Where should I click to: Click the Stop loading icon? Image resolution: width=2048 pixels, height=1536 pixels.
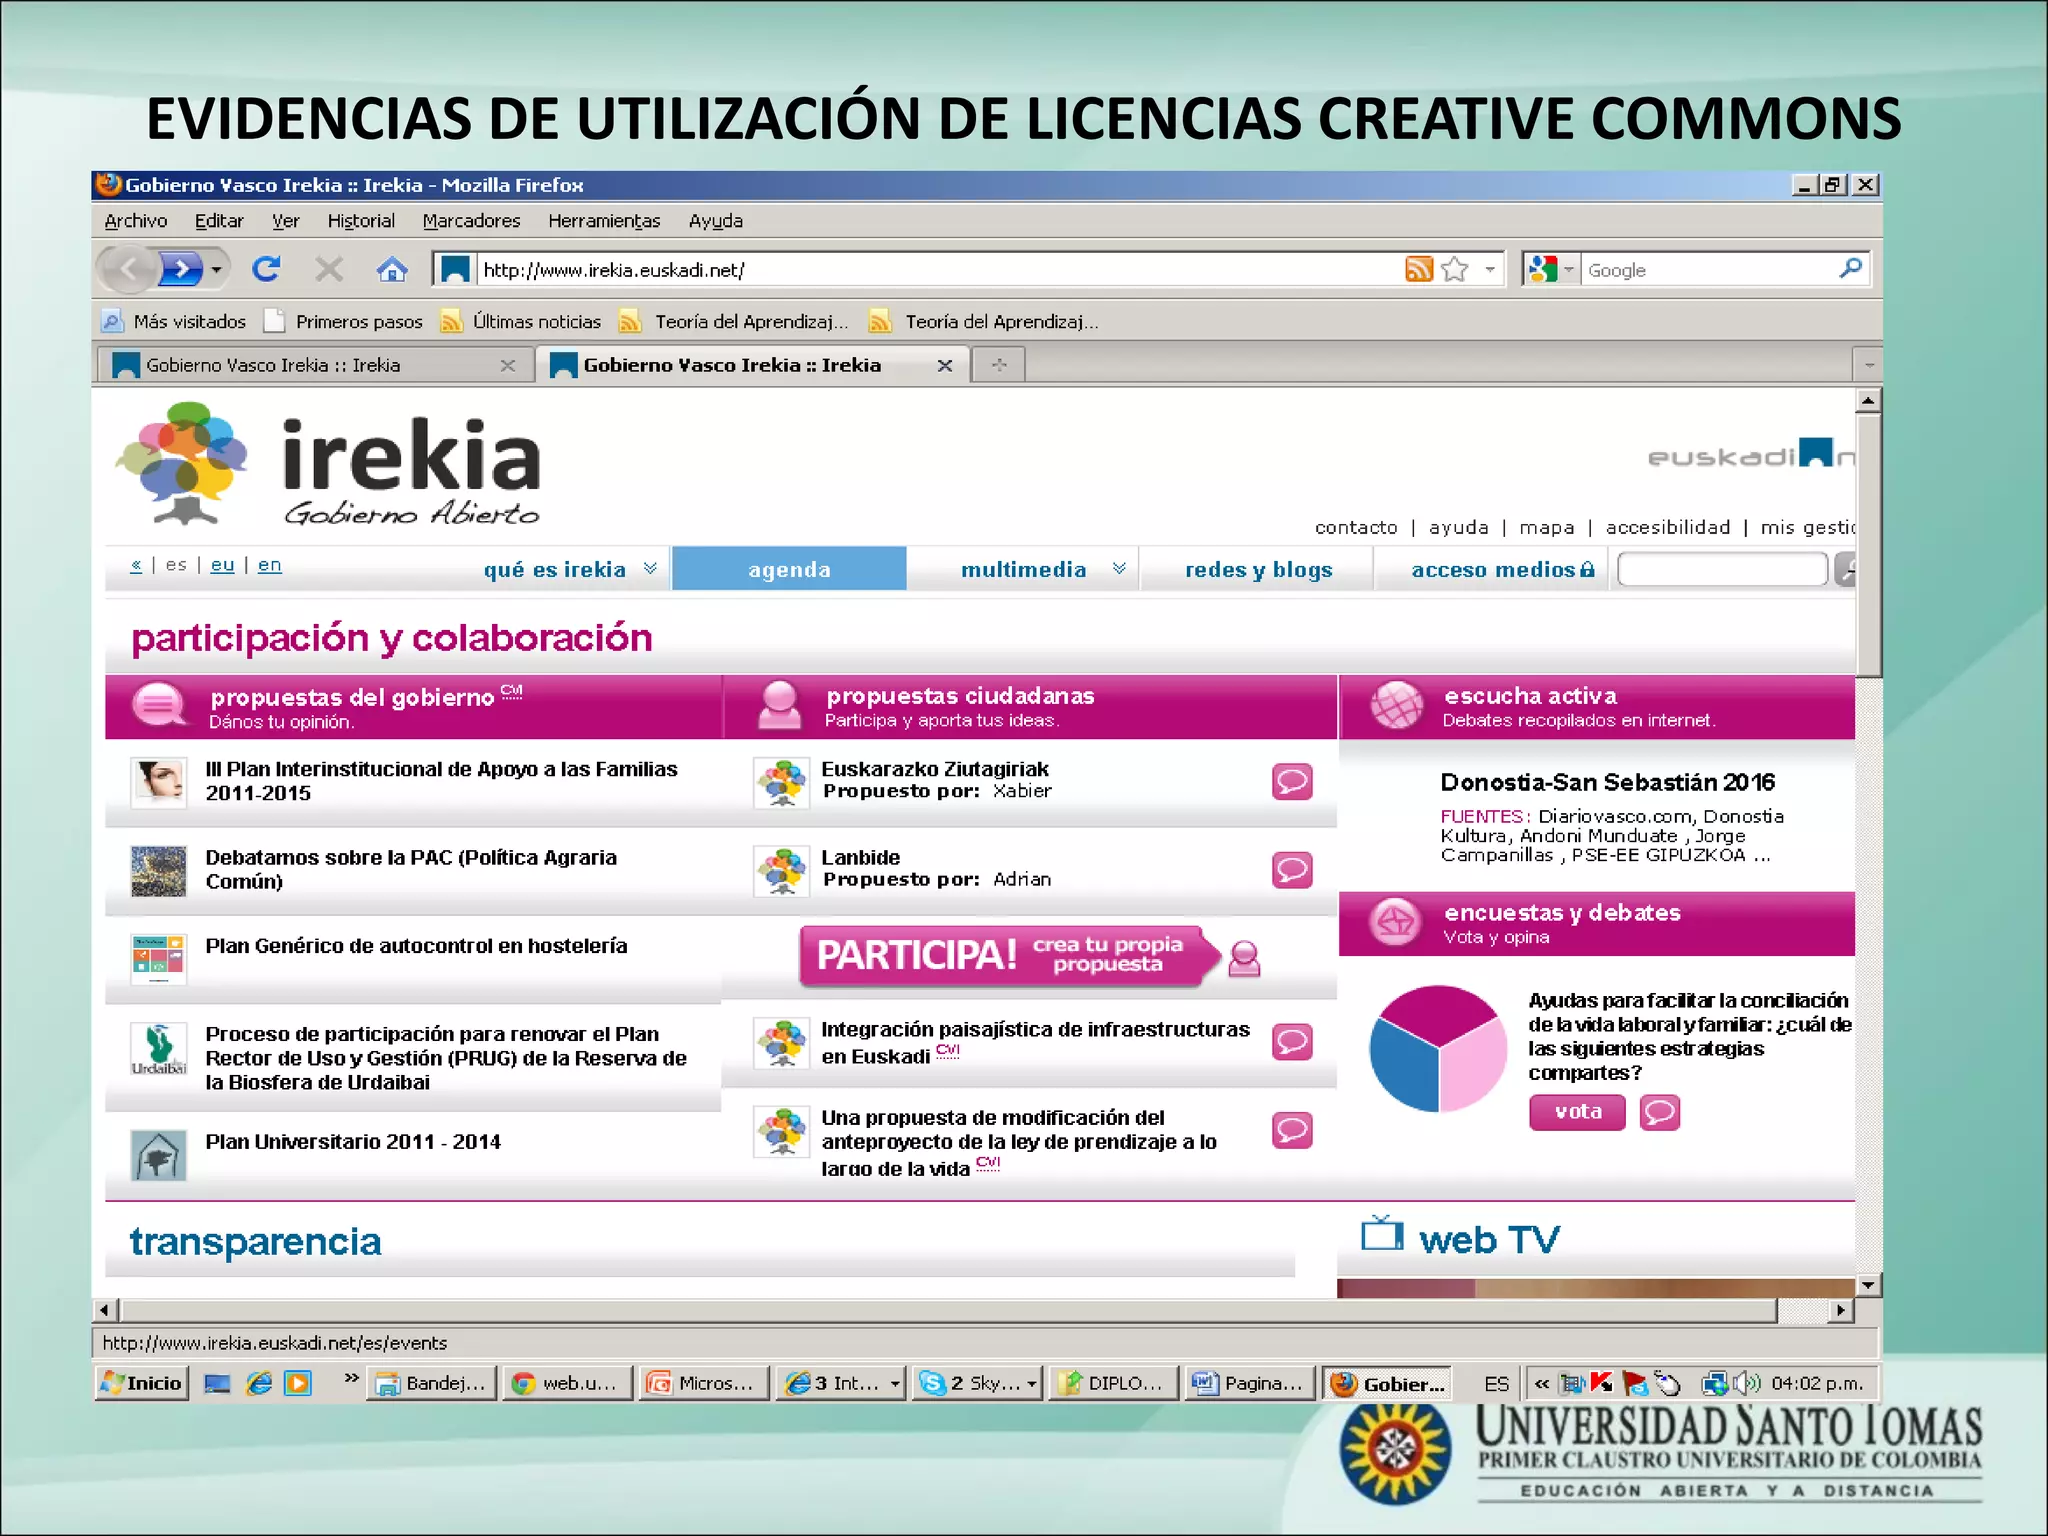pyautogui.click(x=328, y=268)
